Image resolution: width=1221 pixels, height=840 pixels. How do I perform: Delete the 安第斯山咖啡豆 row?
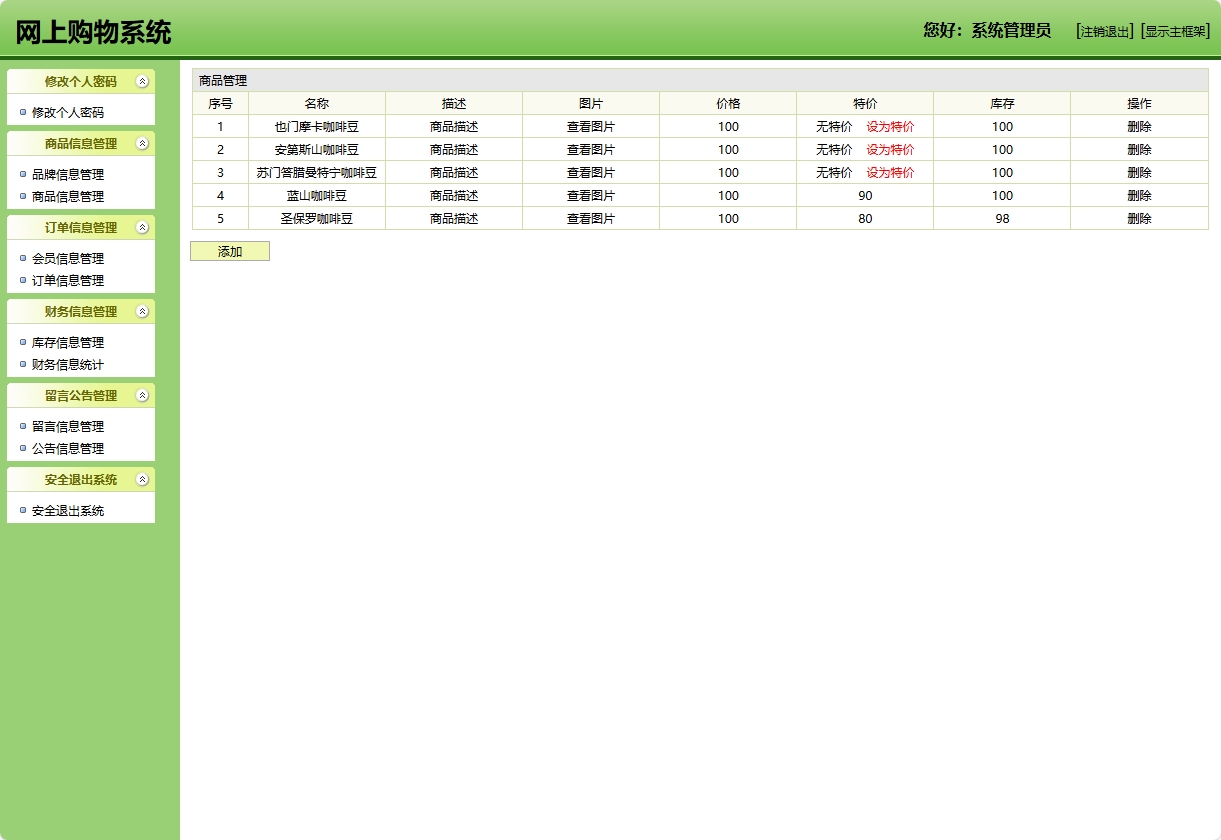point(1139,149)
